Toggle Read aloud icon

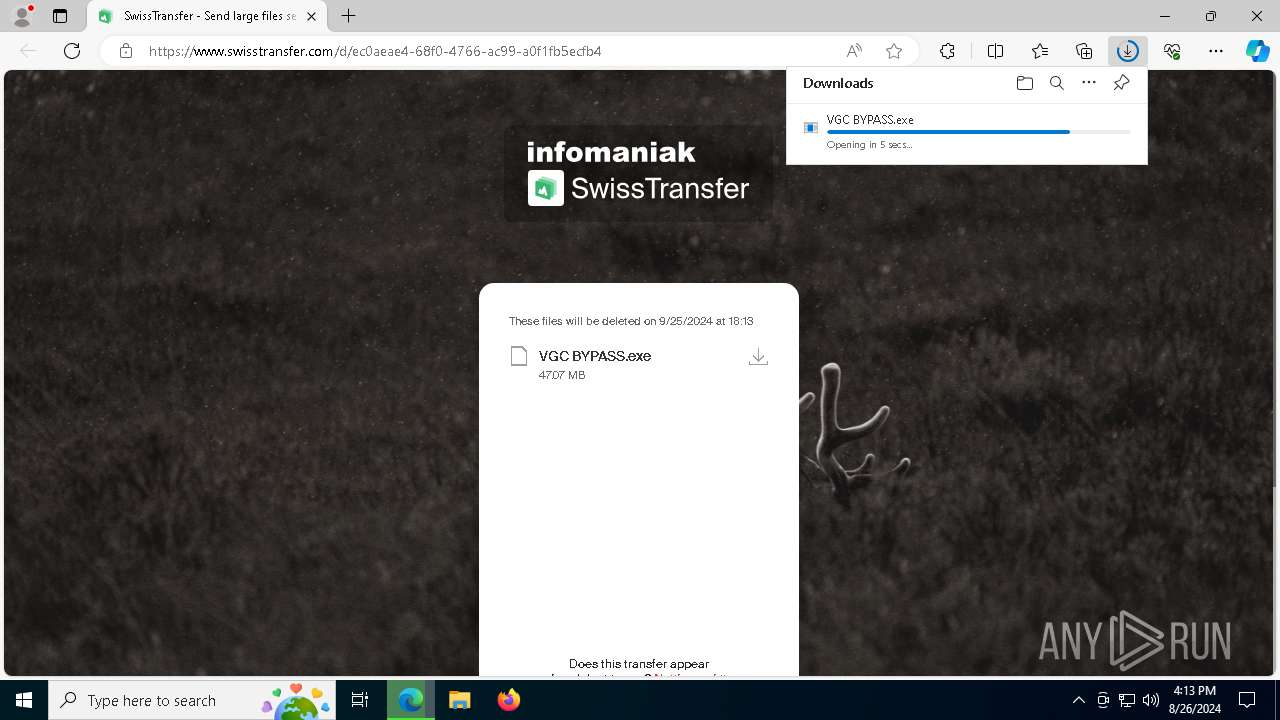point(854,51)
